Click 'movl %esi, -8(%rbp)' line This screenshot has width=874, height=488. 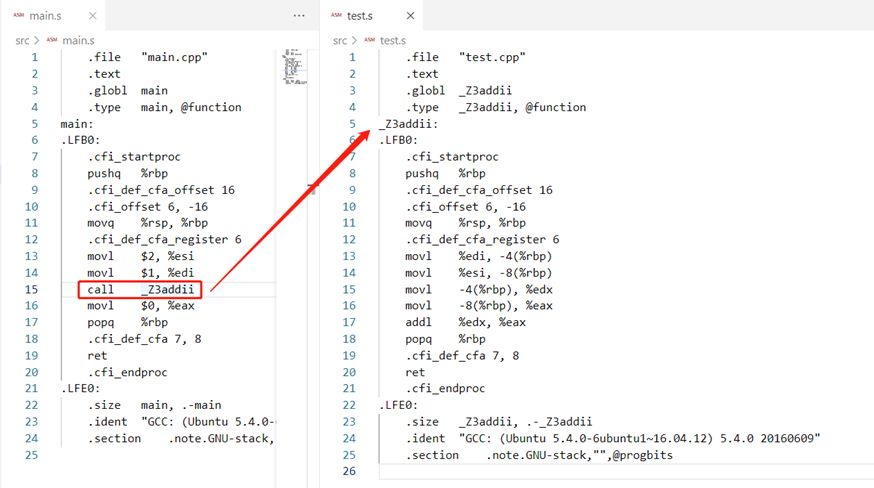pyautogui.click(x=478, y=273)
